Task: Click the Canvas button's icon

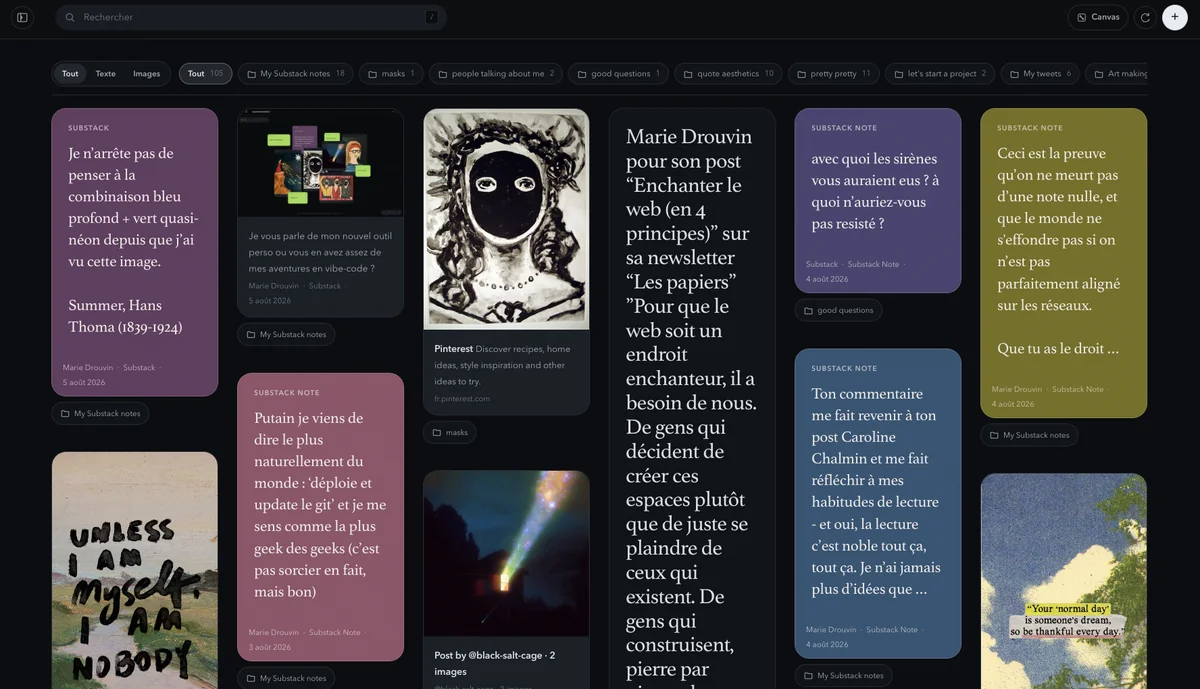Action: tap(1082, 17)
